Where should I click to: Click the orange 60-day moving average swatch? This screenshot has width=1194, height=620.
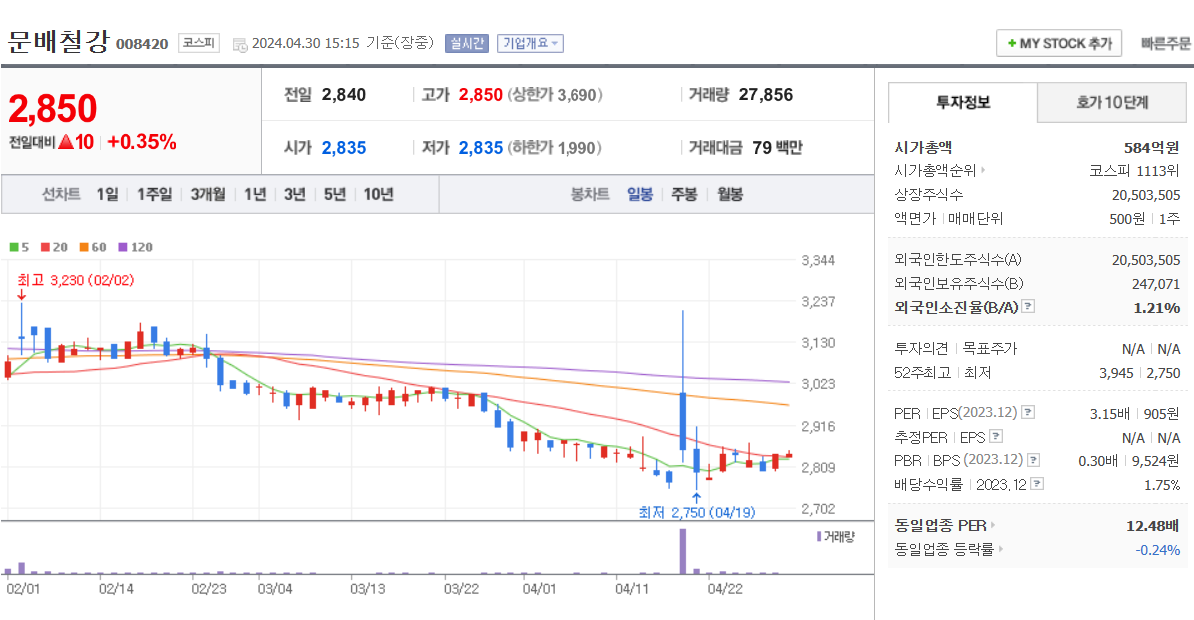[x=84, y=248]
